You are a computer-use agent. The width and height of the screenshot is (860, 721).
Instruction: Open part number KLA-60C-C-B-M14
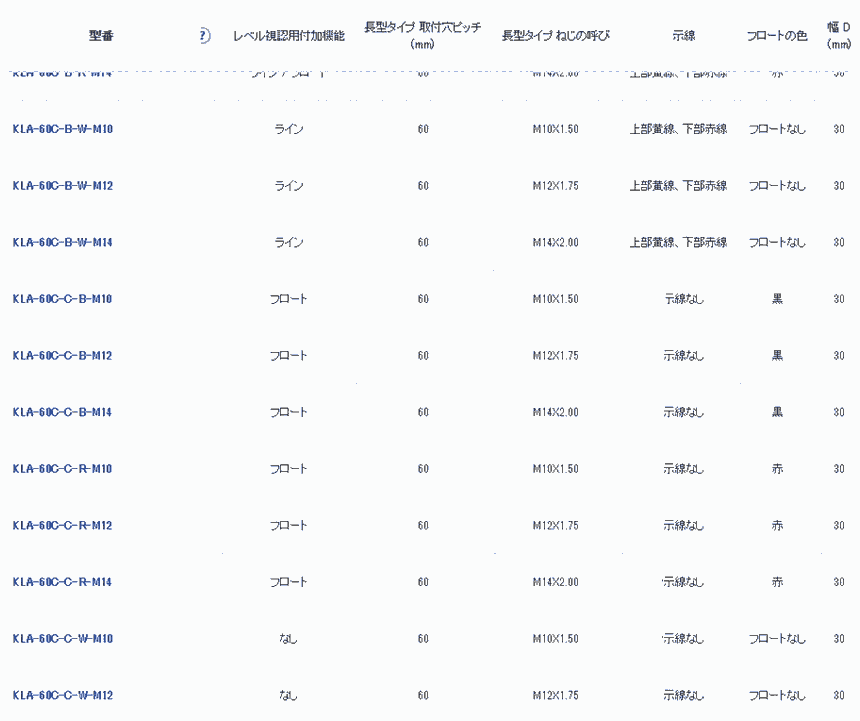pyautogui.click(x=62, y=412)
